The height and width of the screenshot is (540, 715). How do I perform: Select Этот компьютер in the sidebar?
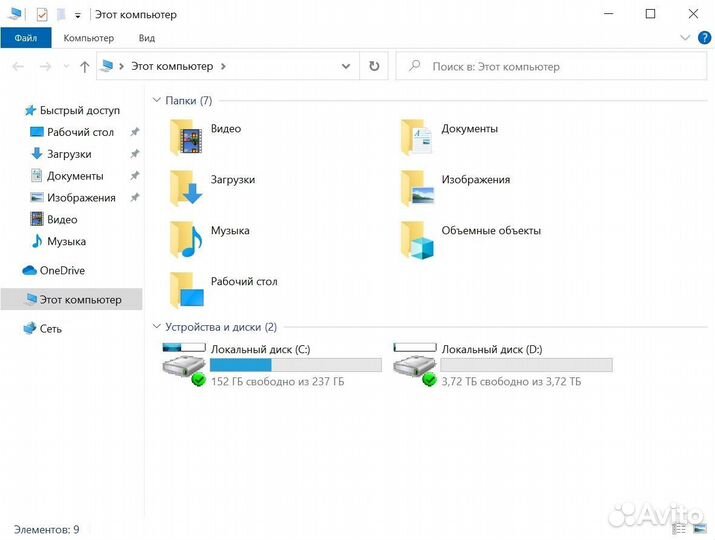coord(72,300)
